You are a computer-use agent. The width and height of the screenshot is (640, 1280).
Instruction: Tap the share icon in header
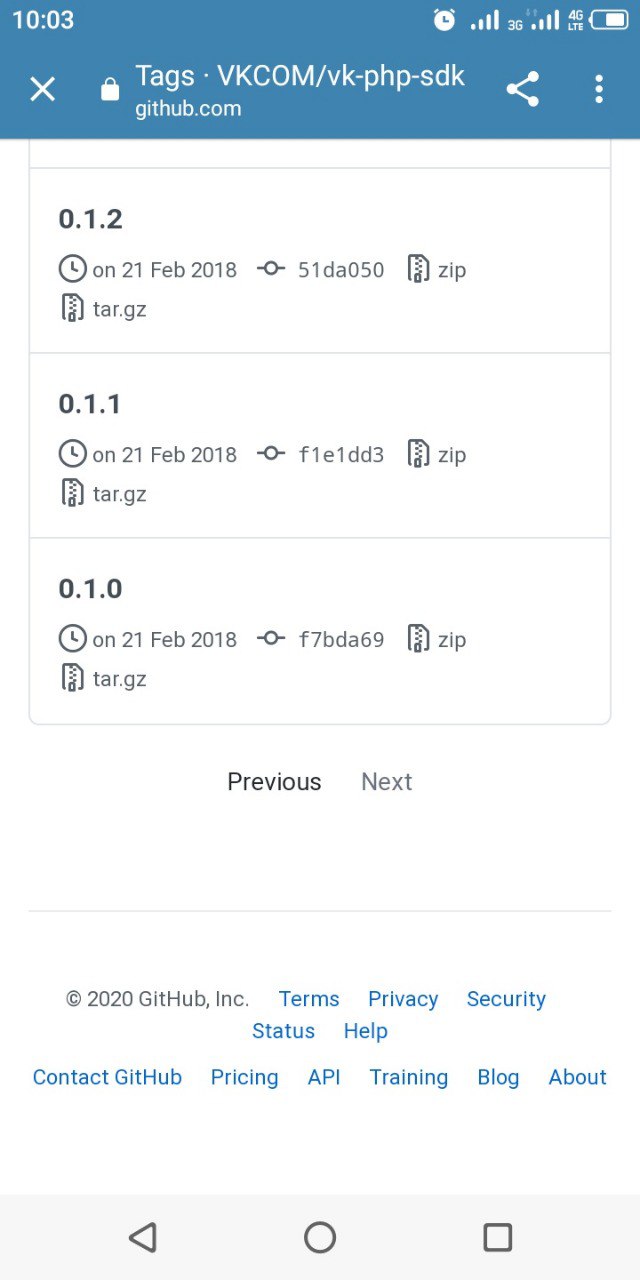[522, 90]
